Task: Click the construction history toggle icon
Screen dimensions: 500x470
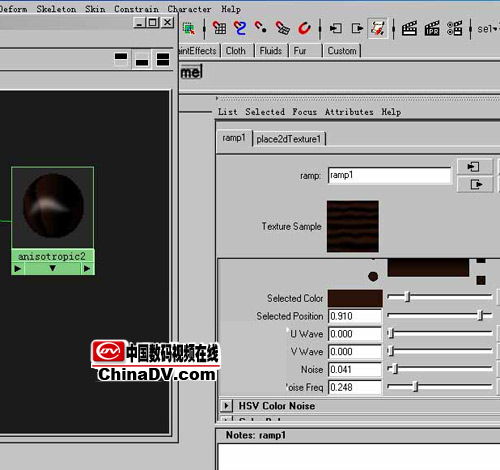Action: coord(378,28)
